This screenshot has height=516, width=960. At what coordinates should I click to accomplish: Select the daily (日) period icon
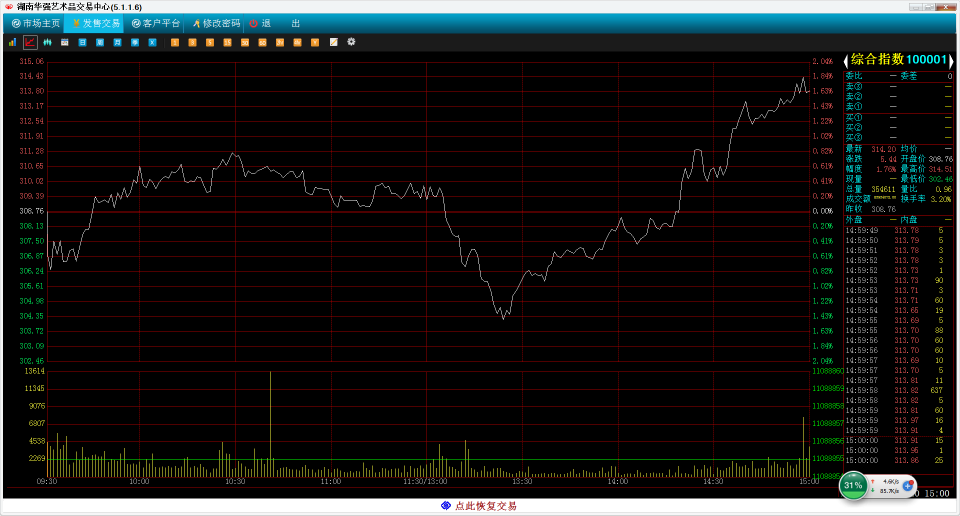[82, 42]
